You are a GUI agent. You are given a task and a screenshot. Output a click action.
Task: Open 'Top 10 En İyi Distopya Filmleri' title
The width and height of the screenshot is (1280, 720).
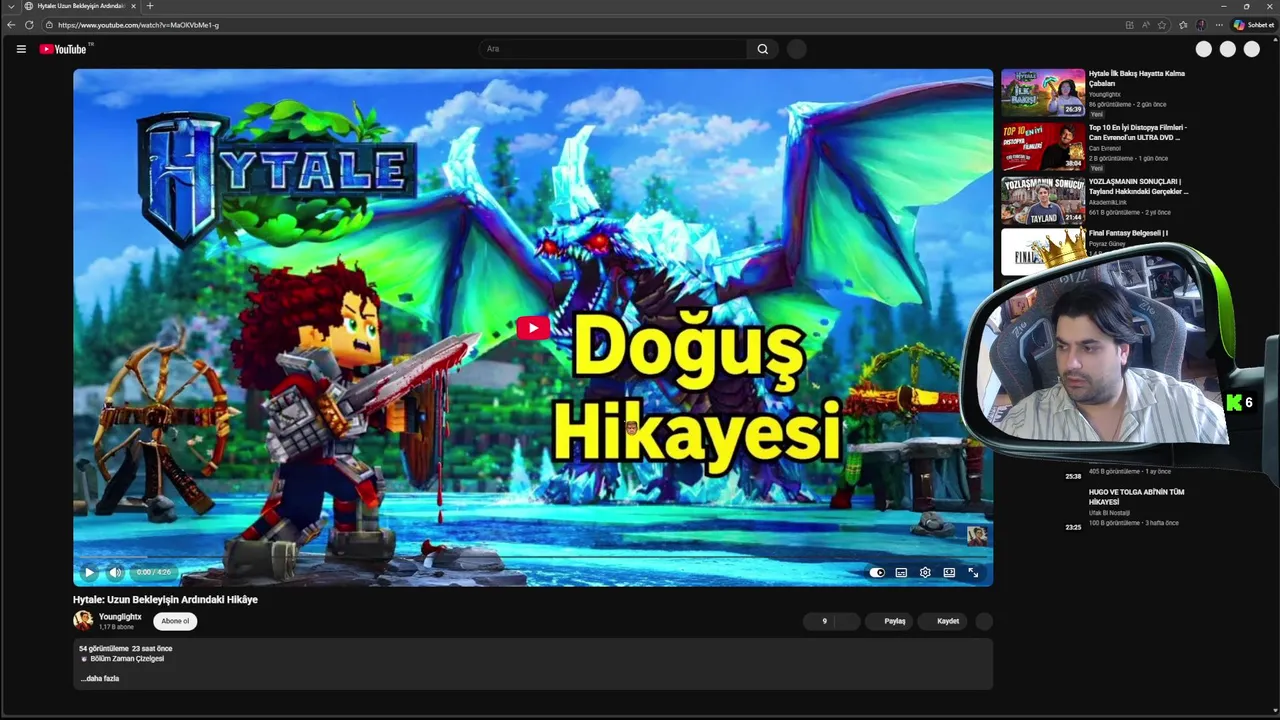(1138, 132)
